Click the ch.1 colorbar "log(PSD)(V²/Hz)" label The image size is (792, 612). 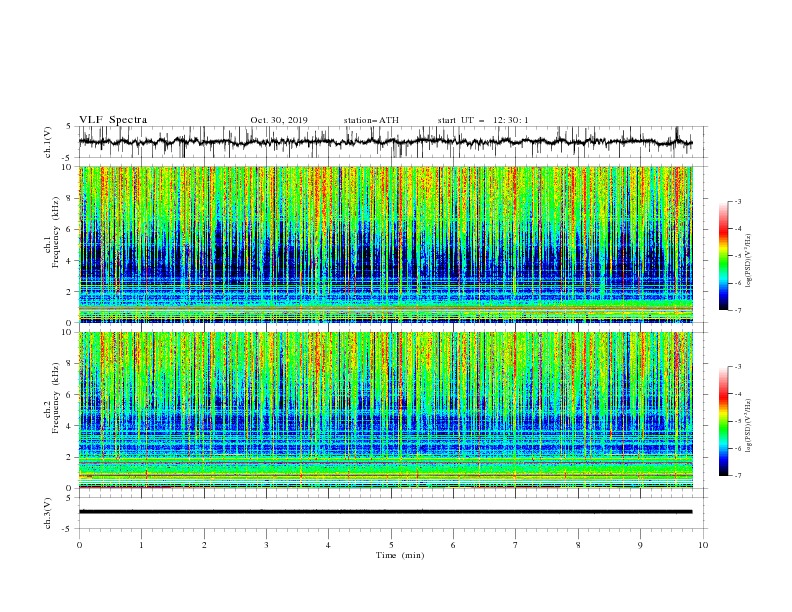click(748, 259)
